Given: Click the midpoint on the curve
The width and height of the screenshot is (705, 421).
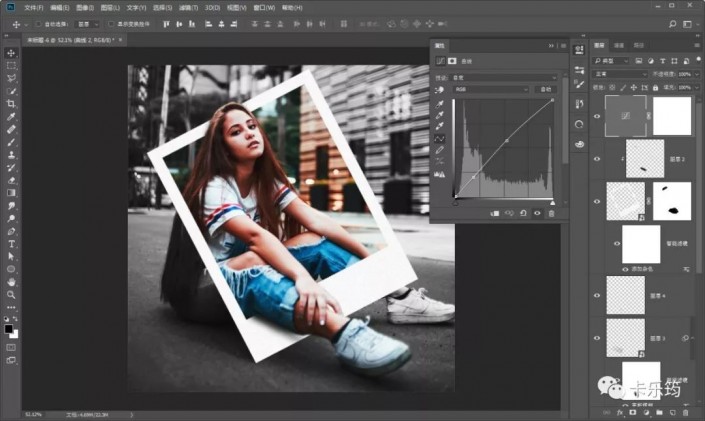Looking at the screenshot, I should [x=507, y=141].
